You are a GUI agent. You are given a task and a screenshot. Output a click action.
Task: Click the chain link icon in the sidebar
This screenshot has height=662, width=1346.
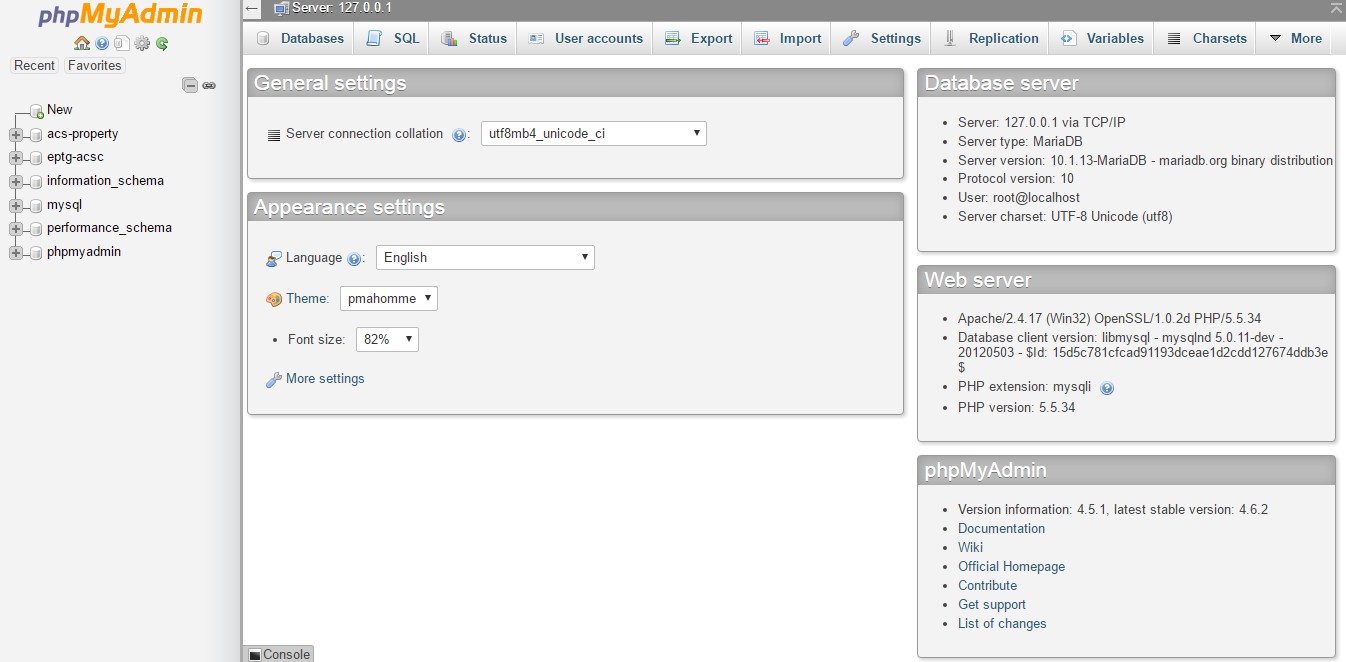pos(208,85)
